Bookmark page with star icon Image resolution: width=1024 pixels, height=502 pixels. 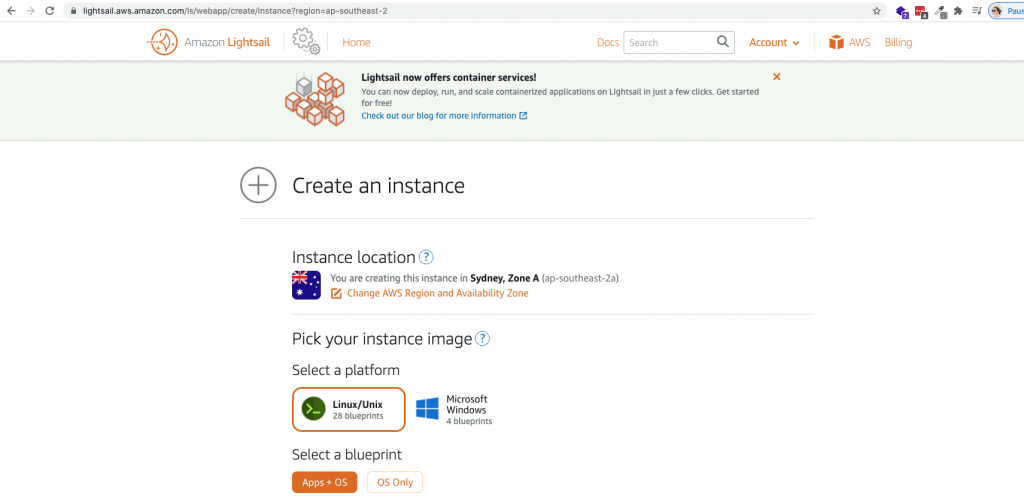pyautogui.click(x=877, y=11)
